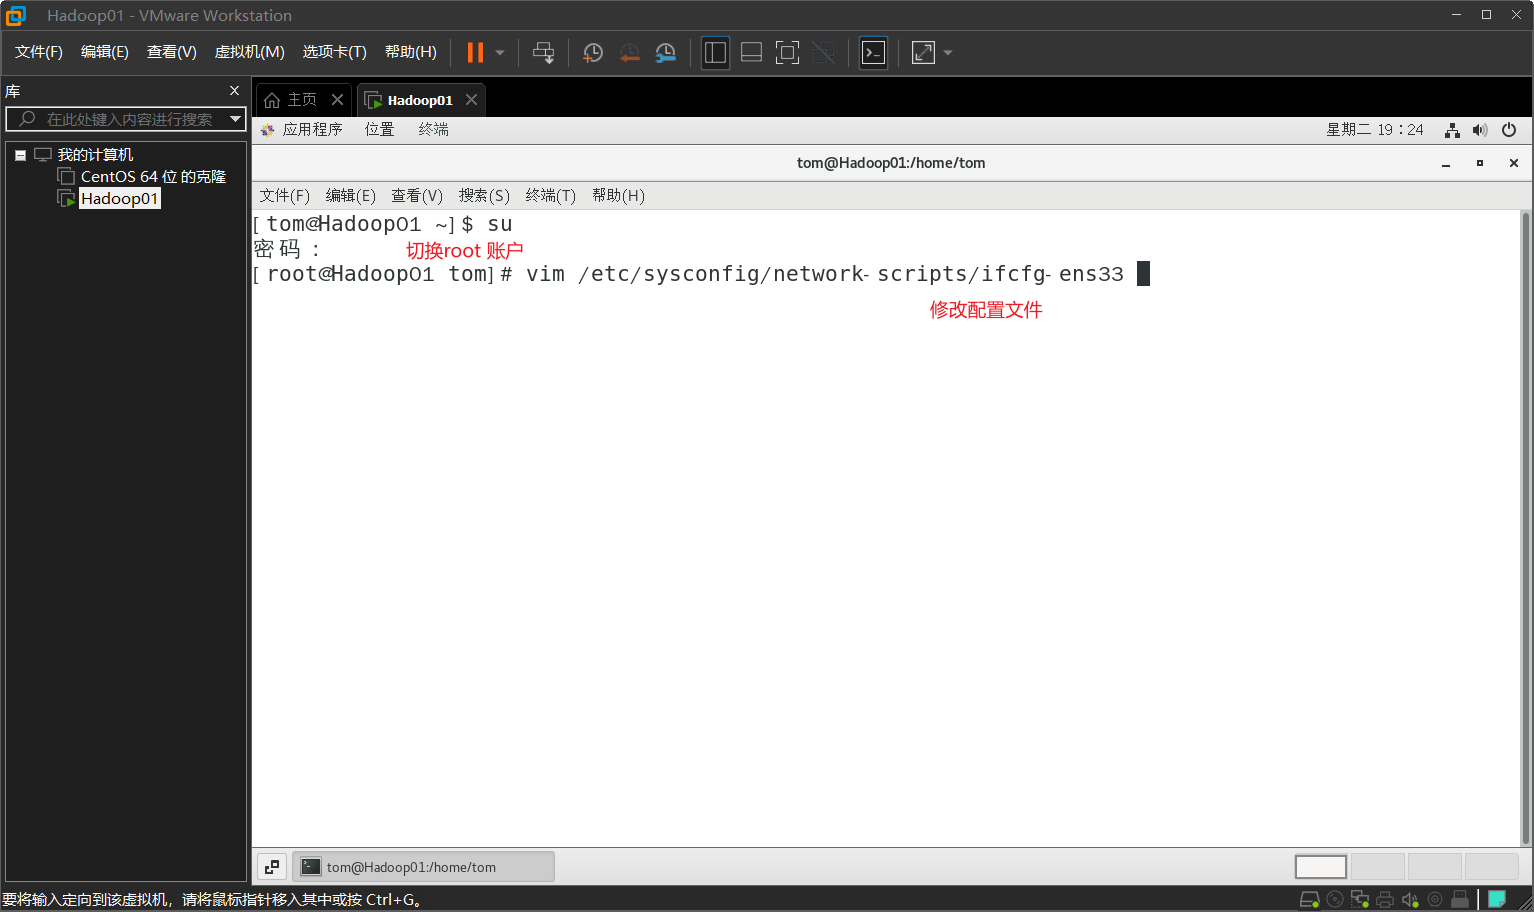Click the network adapter status icon
This screenshot has width=1534, height=912.
1360,900
